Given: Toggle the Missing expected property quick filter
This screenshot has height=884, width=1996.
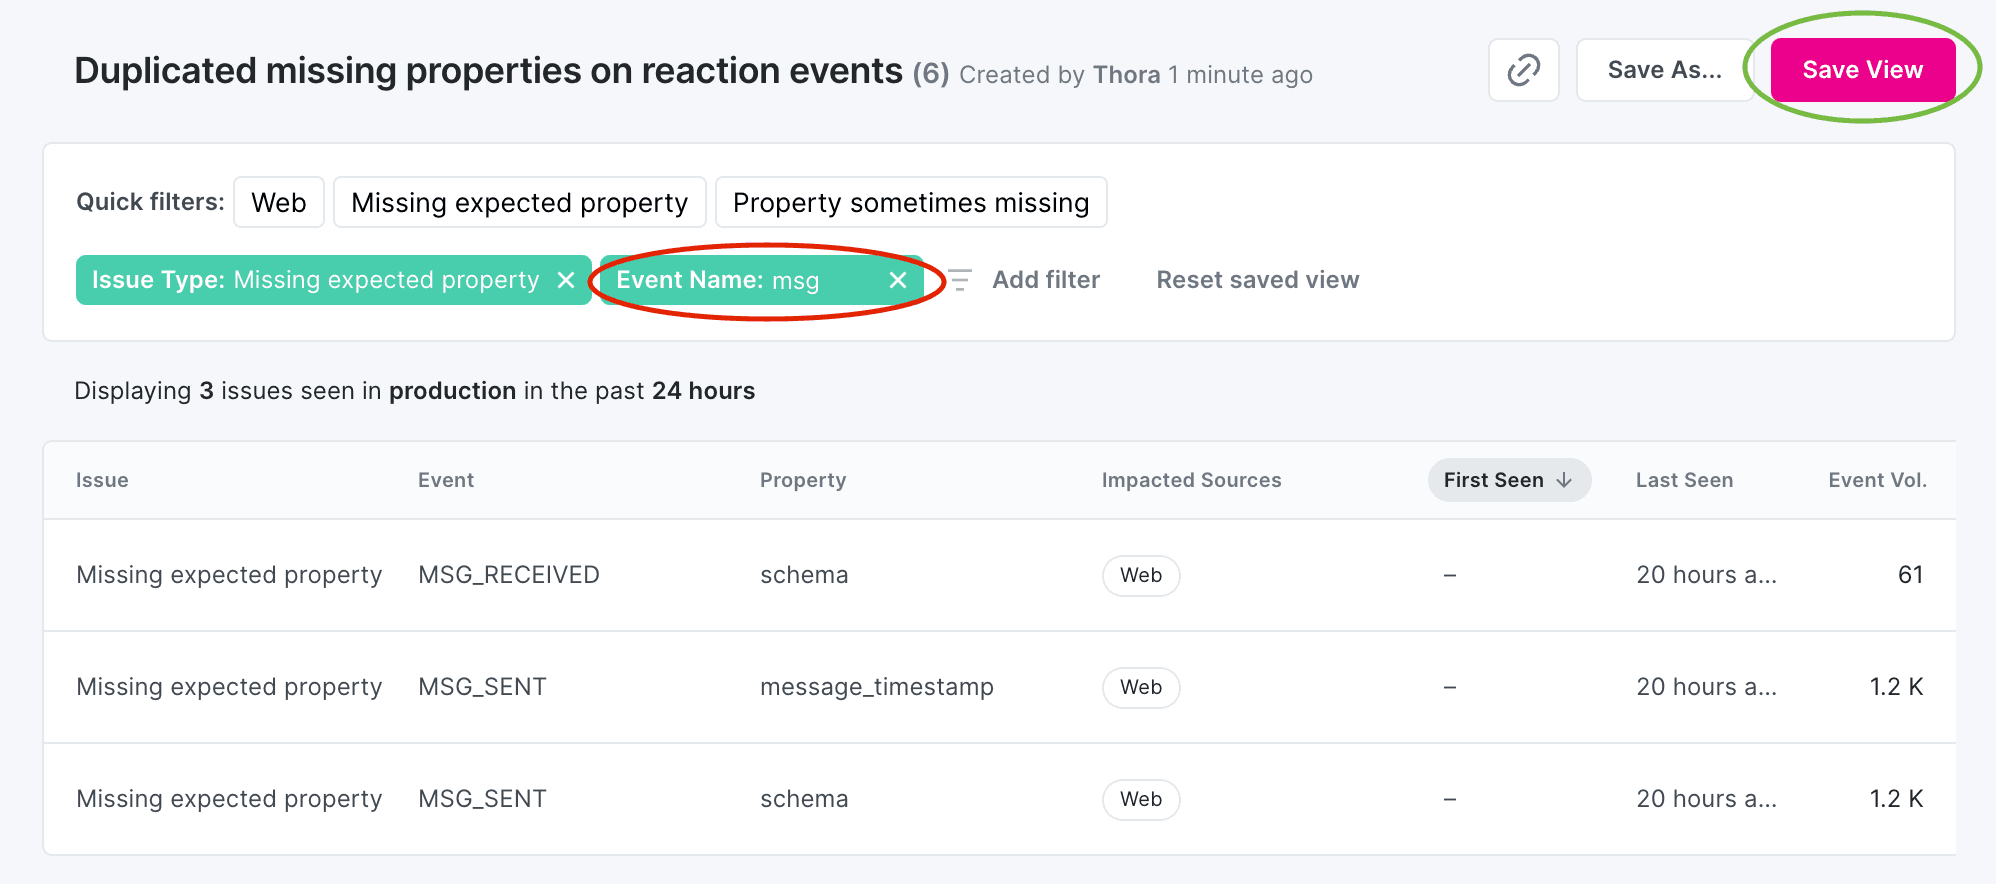Looking at the screenshot, I should coord(519,202).
